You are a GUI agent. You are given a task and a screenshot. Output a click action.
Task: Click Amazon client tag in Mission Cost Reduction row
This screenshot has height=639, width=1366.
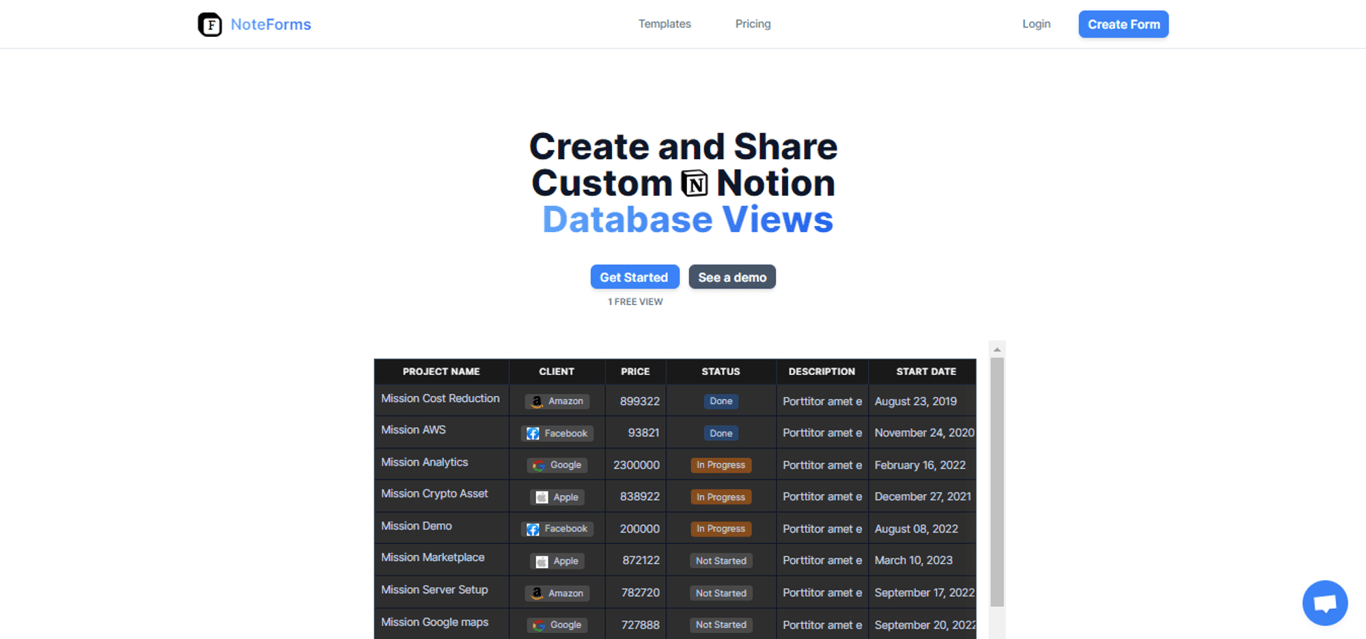pyautogui.click(x=557, y=401)
